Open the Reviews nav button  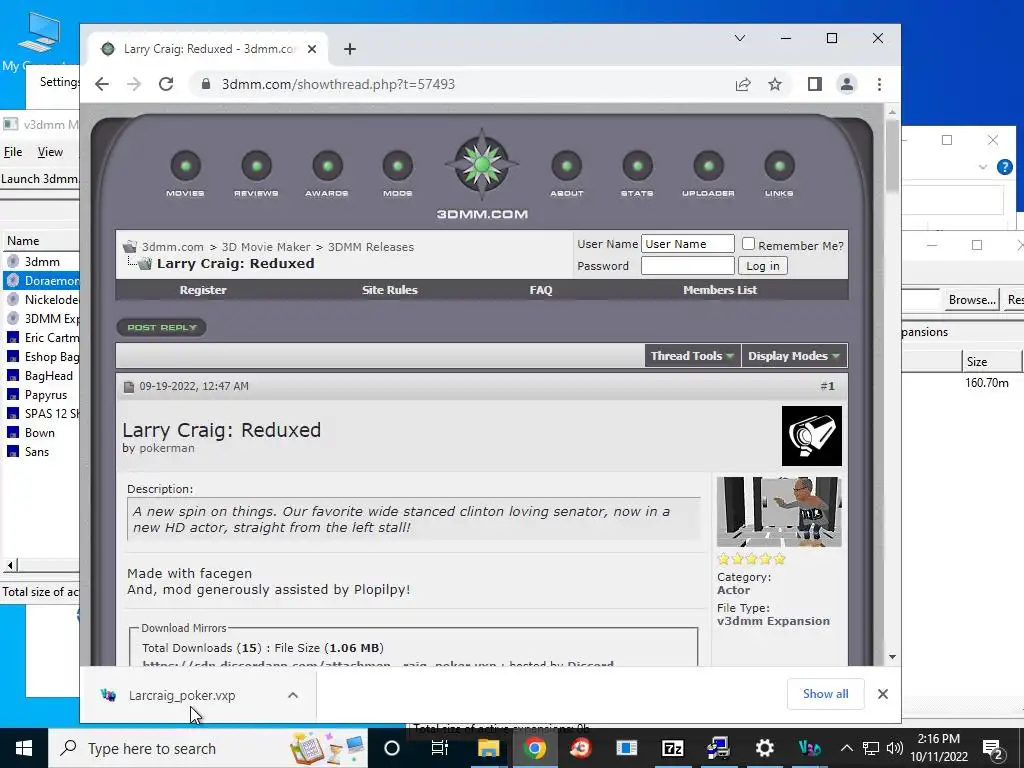256,174
